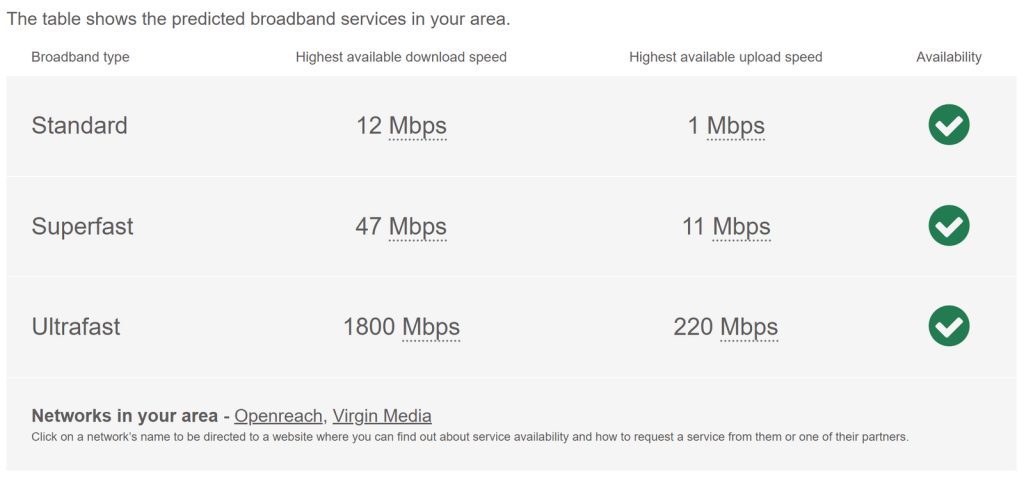Click the Networks in your area heading
1024x481 pixels.
[124, 416]
